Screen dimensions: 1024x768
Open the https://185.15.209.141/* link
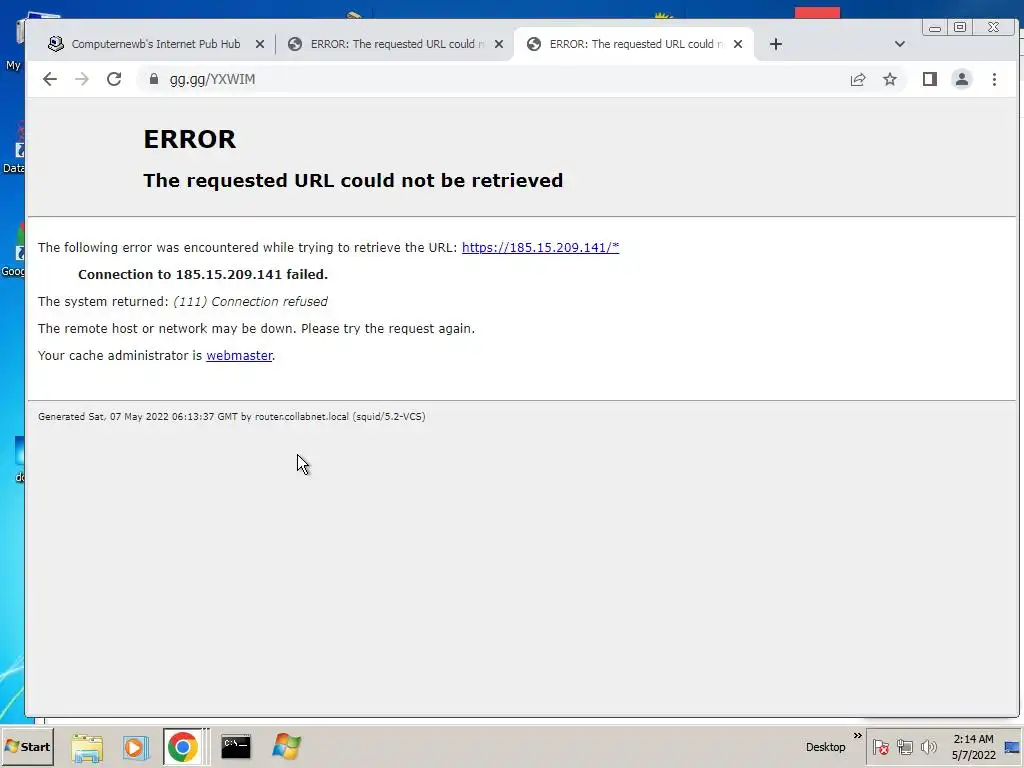pyautogui.click(x=540, y=248)
